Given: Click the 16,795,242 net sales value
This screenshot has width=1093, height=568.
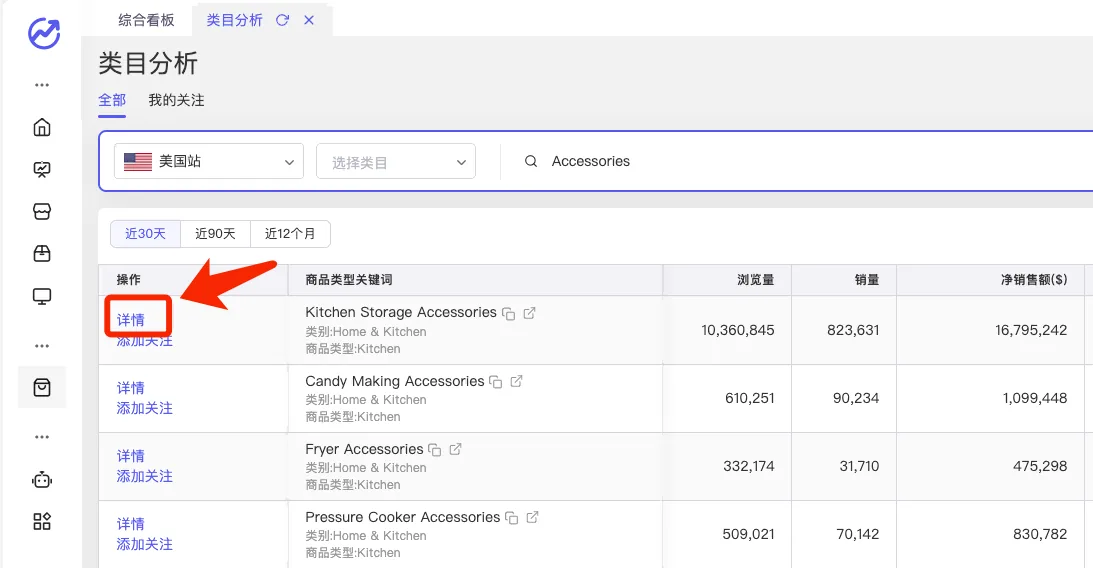Looking at the screenshot, I should coord(1031,330).
